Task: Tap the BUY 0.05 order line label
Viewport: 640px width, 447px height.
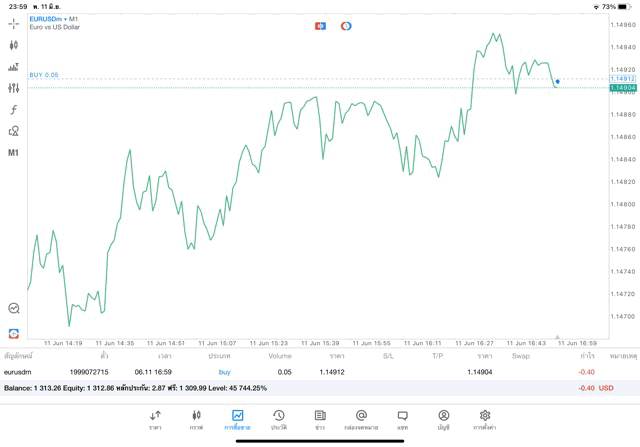Action: pyautogui.click(x=44, y=75)
